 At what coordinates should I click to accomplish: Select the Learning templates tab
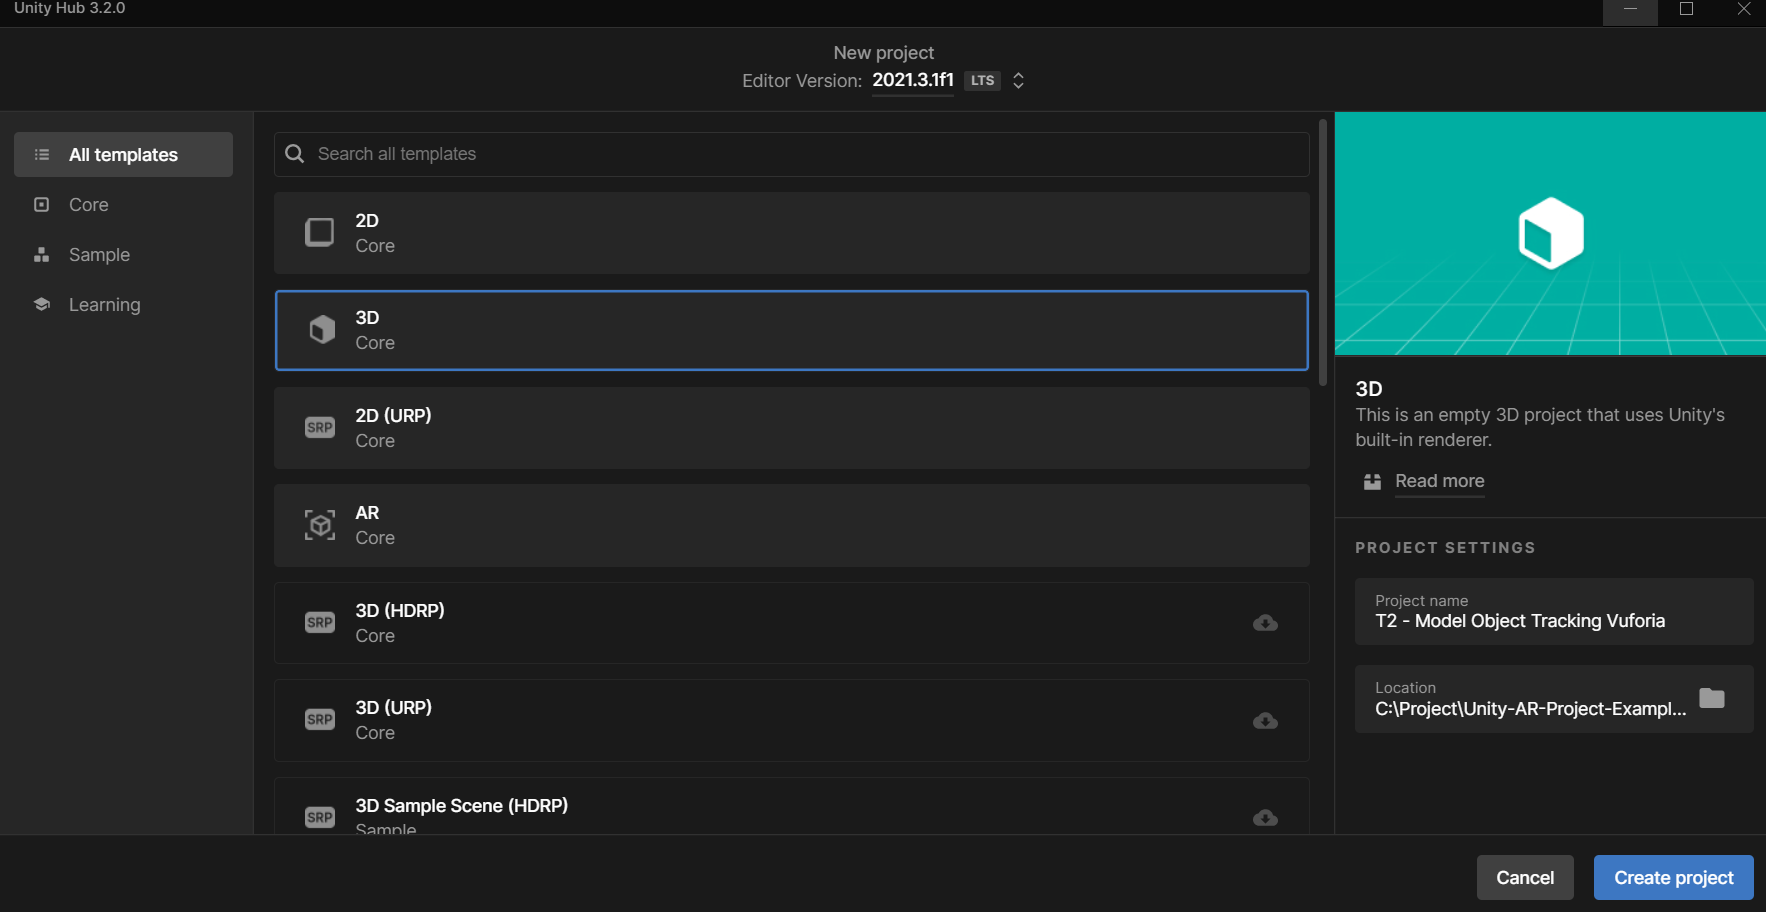(x=124, y=305)
